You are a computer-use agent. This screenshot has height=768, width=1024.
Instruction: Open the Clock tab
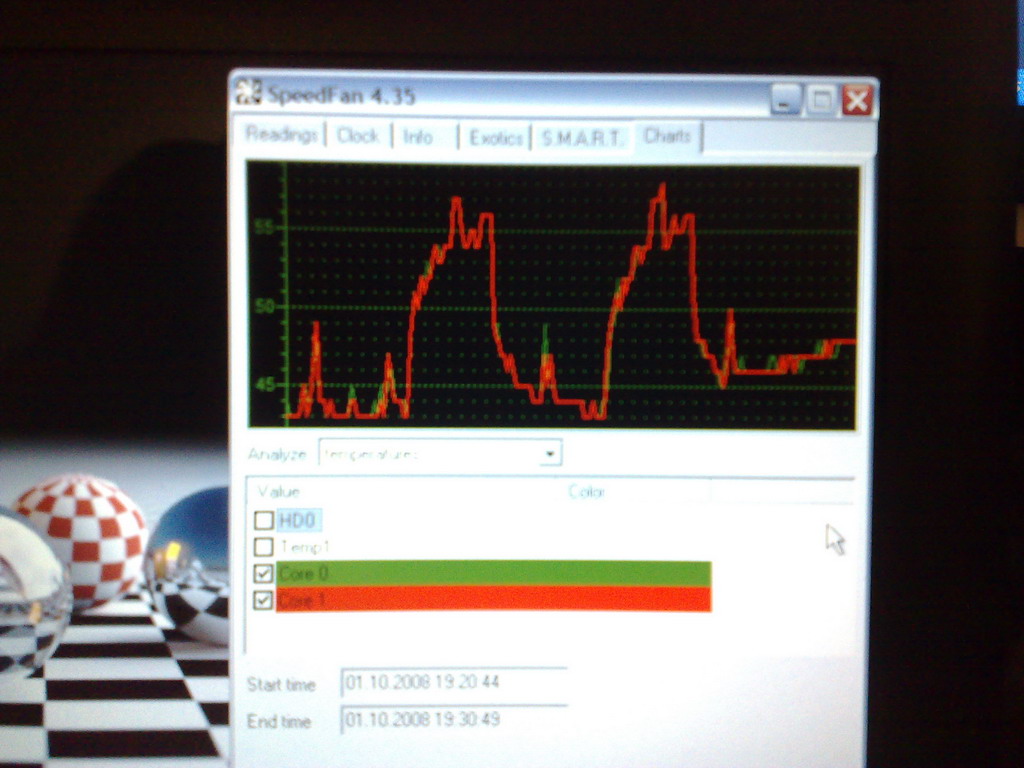tap(358, 136)
